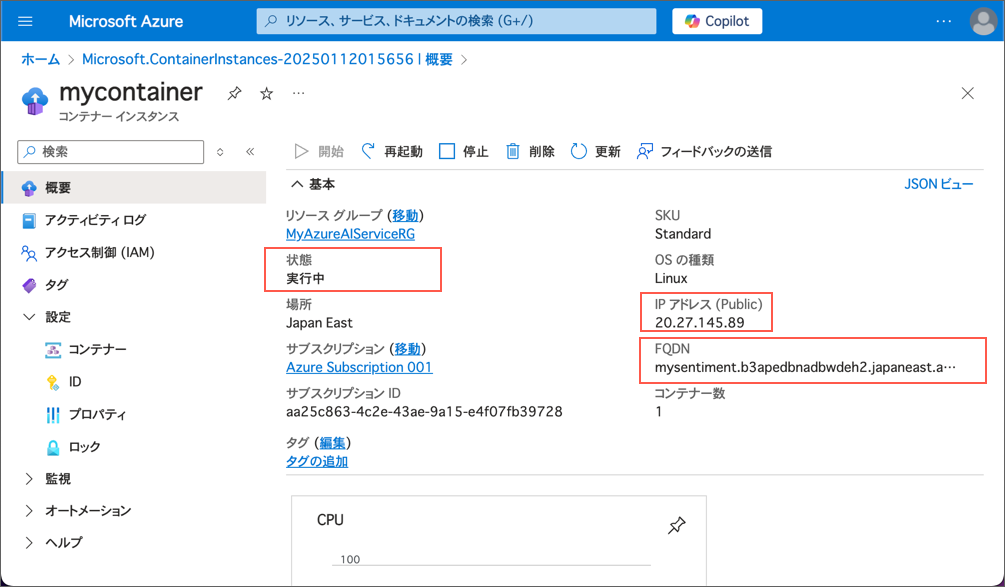Collapse the sidebar menu with double chevron
The height and width of the screenshot is (587, 1005).
pyautogui.click(x=250, y=152)
